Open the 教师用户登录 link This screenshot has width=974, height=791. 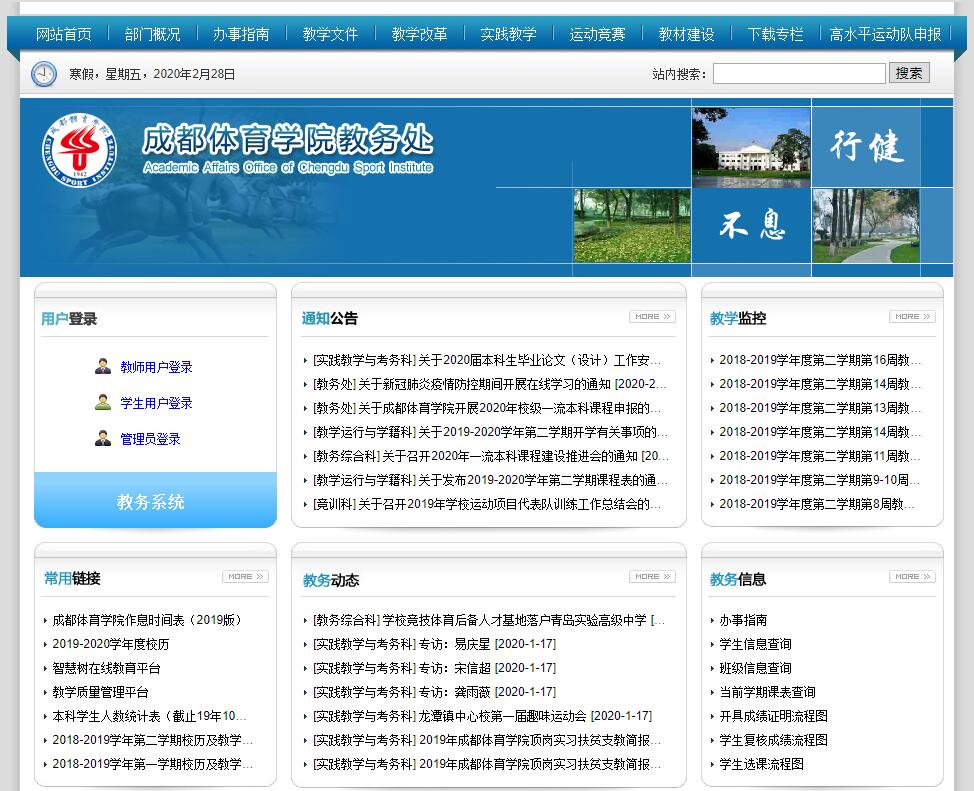[156, 367]
